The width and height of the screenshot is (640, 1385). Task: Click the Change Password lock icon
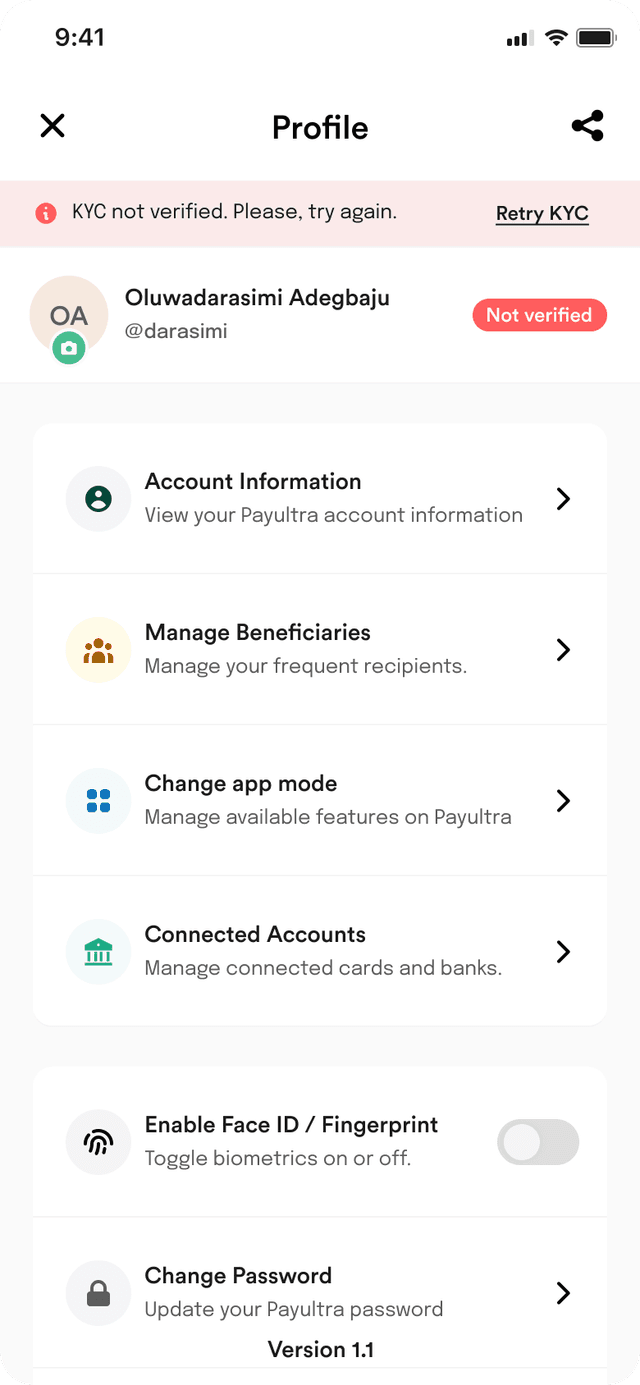pyautogui.click(x=98, y=1293)
